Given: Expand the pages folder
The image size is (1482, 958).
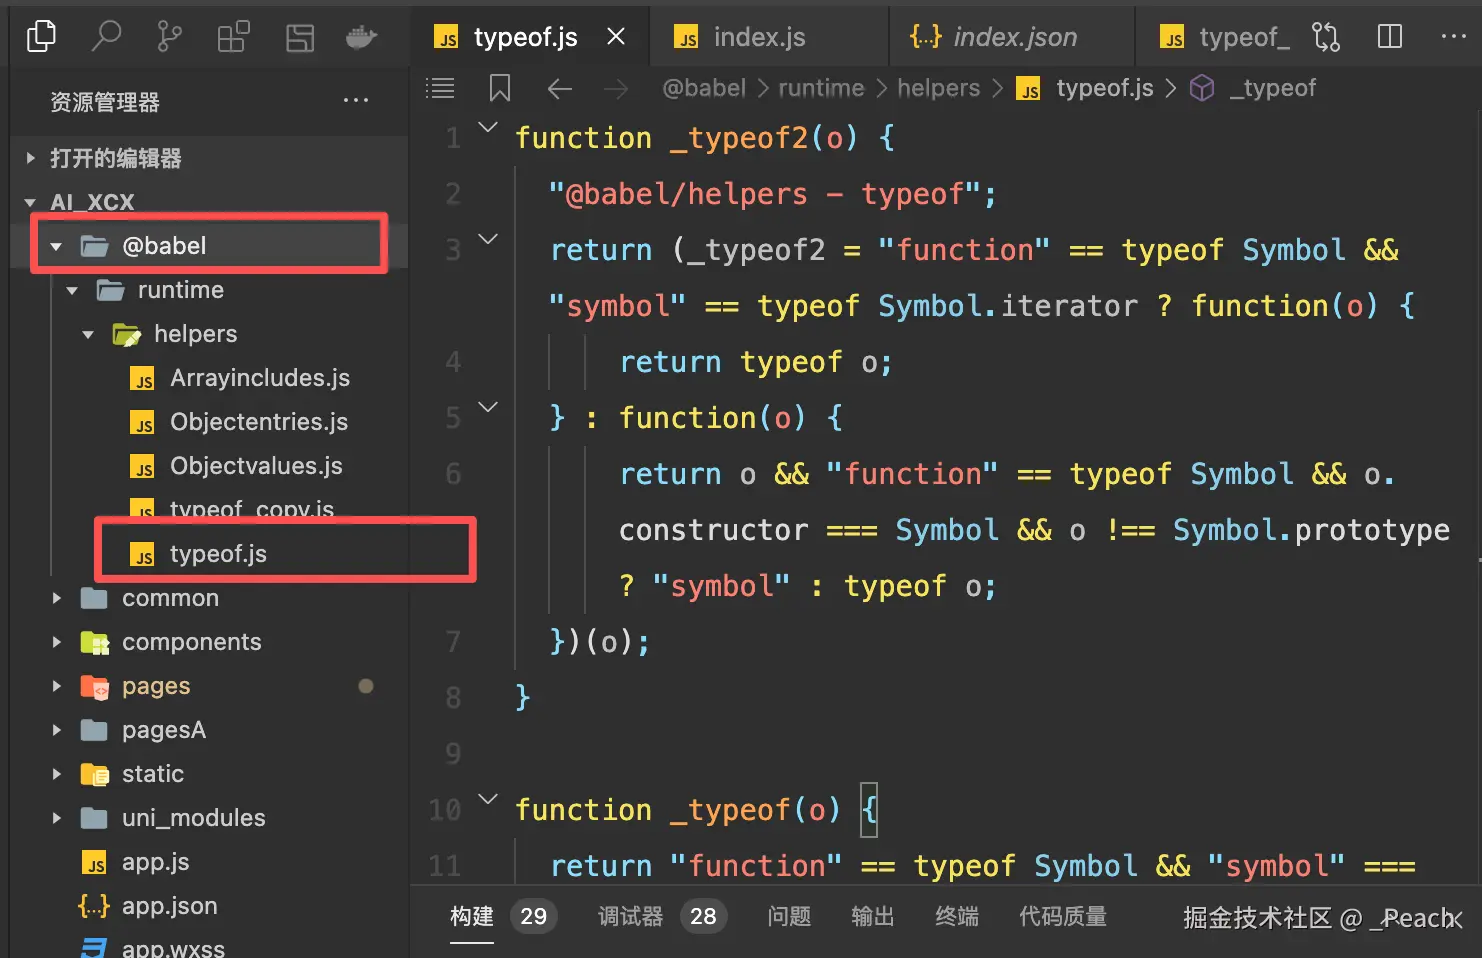Looking at the screenshot, I should pyautogui.click(x=209, y=686).
